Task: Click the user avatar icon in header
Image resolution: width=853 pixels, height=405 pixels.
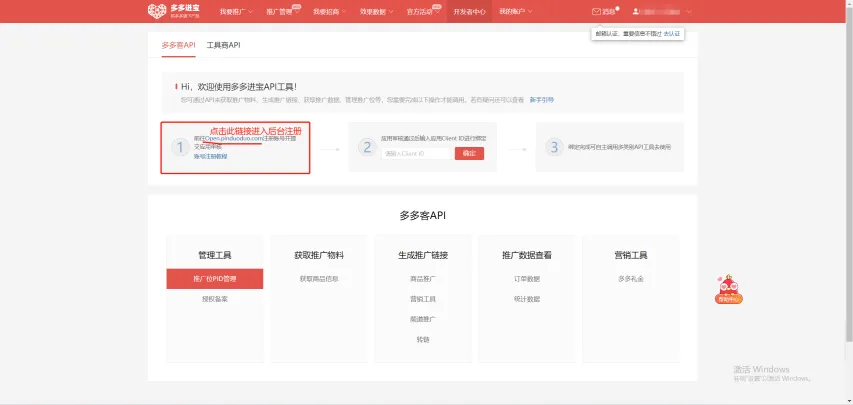Action: point(636,11)
